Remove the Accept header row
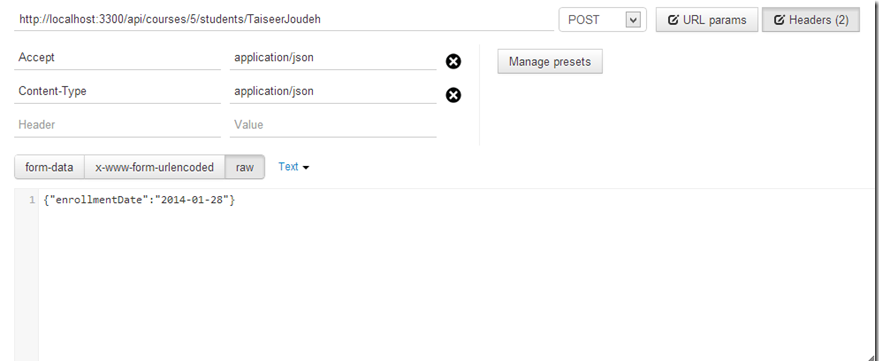The width and height of the screenshot is (879, 361). click(x=454, y=62)
